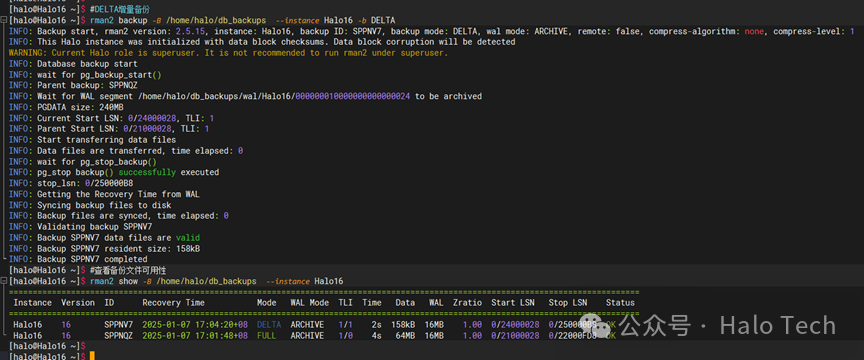Click 'Backup SPPNV7 resident size: 158kB' line
Image resolution: width=864 pixels, height=360 pixels.
coord(104,249)
